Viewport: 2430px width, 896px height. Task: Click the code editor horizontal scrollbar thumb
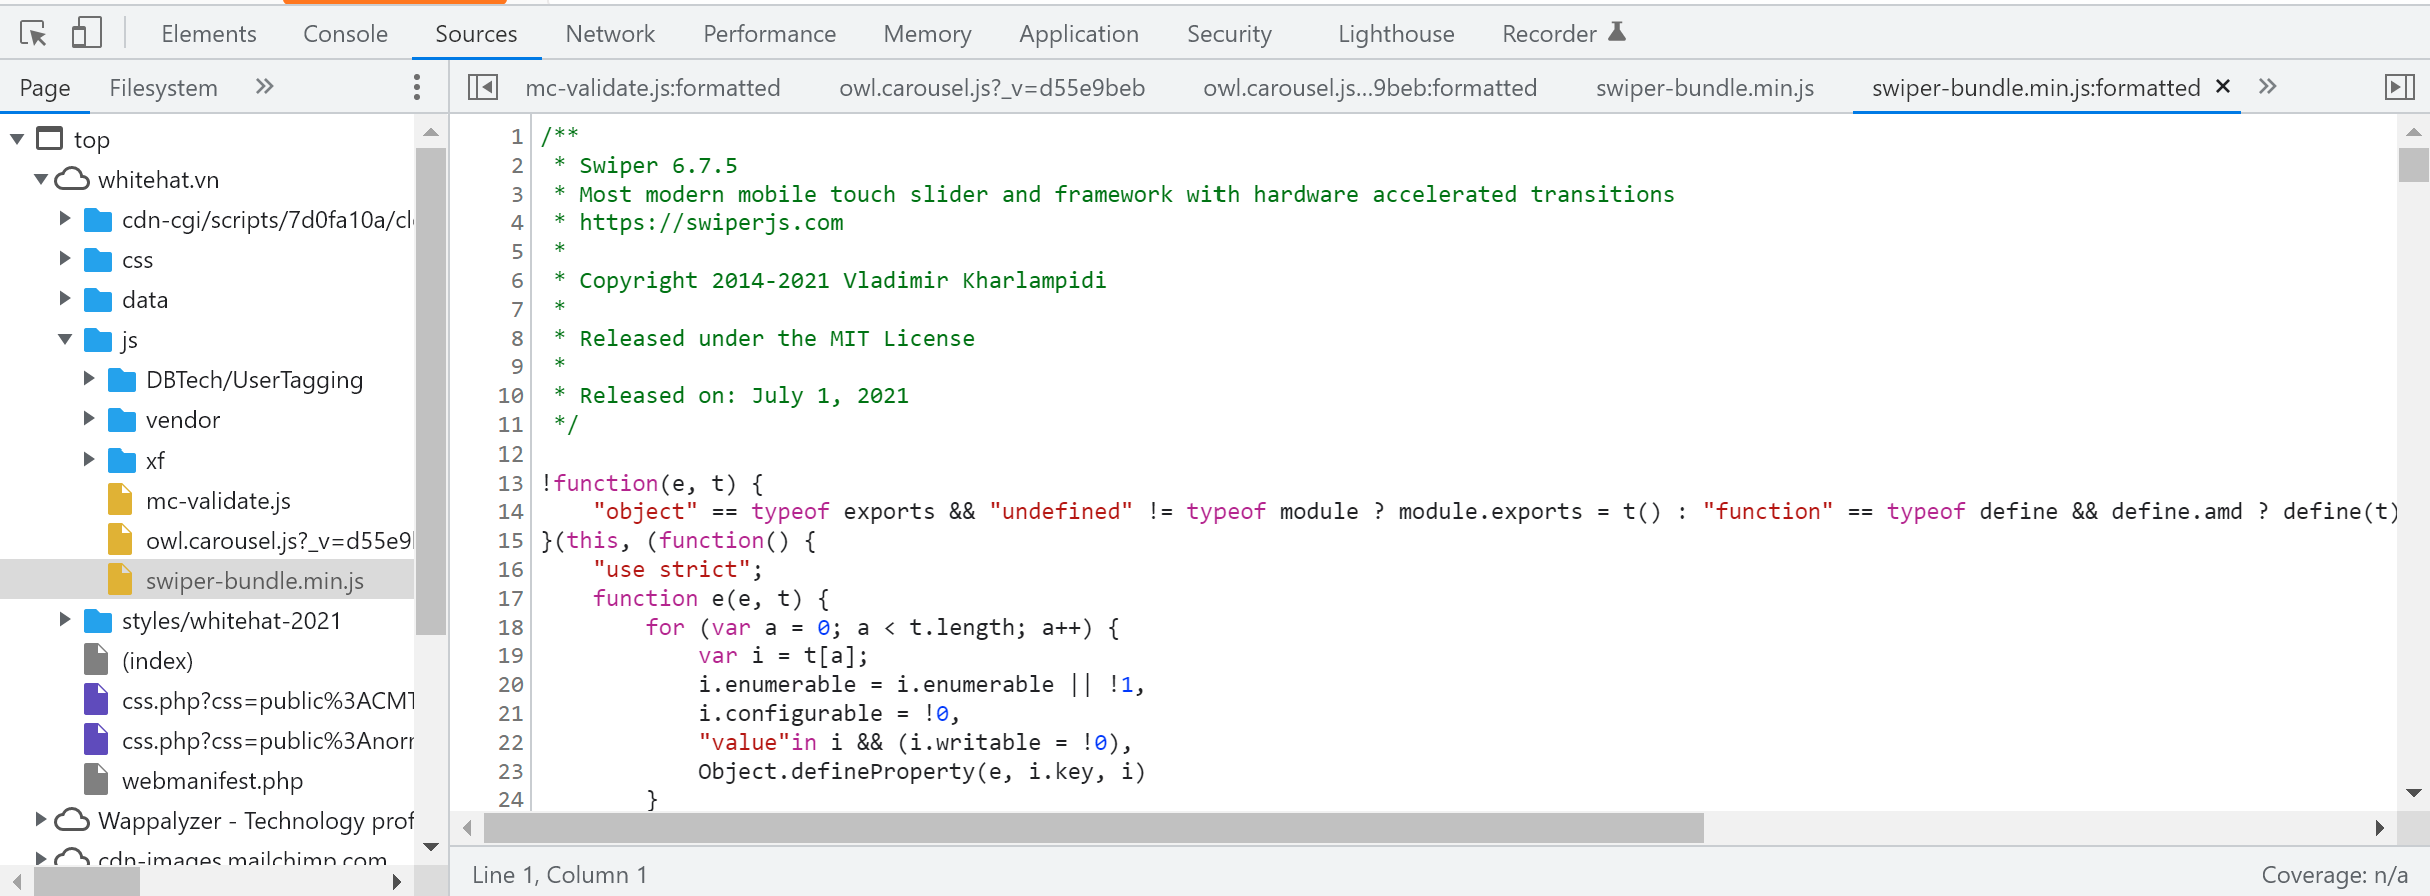(1094, 828)
